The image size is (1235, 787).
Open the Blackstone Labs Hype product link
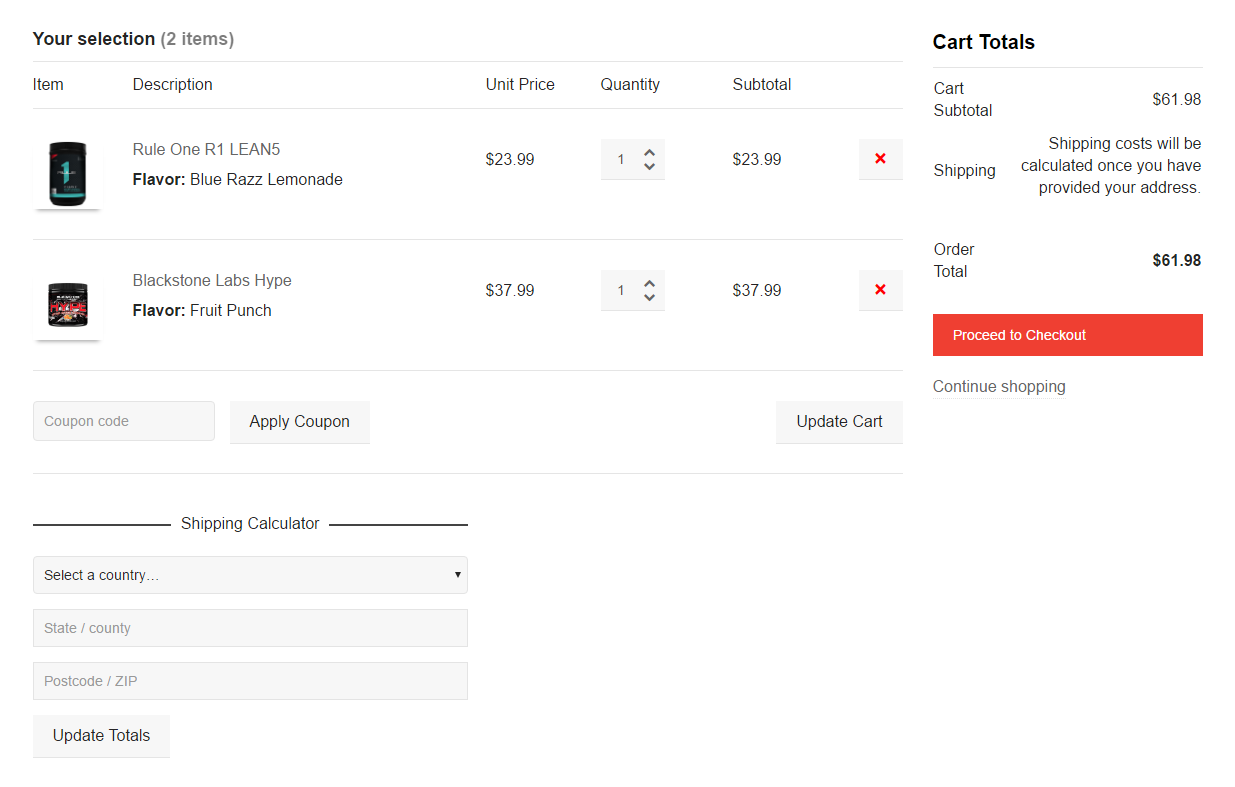(212, 280)
